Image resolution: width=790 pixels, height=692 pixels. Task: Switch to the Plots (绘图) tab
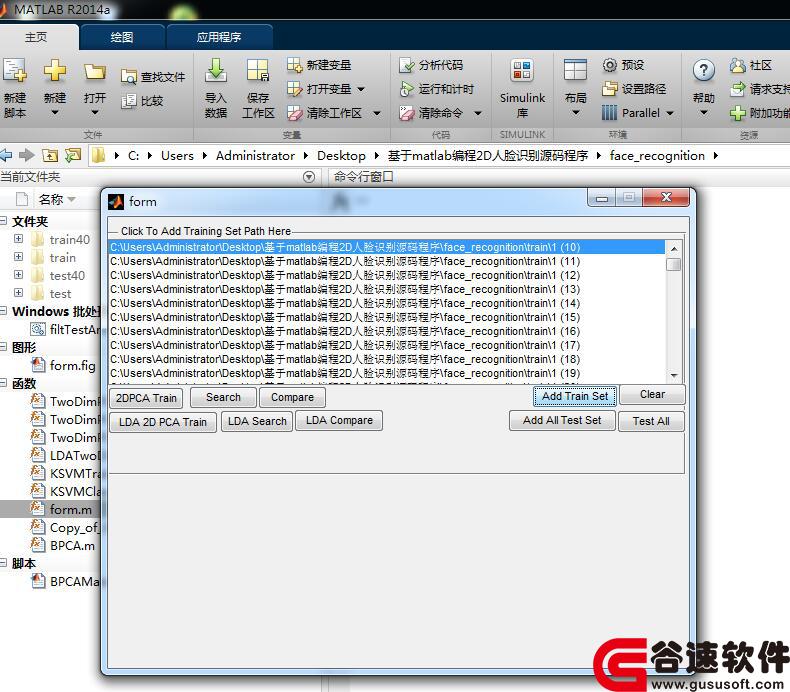(121, 37)
